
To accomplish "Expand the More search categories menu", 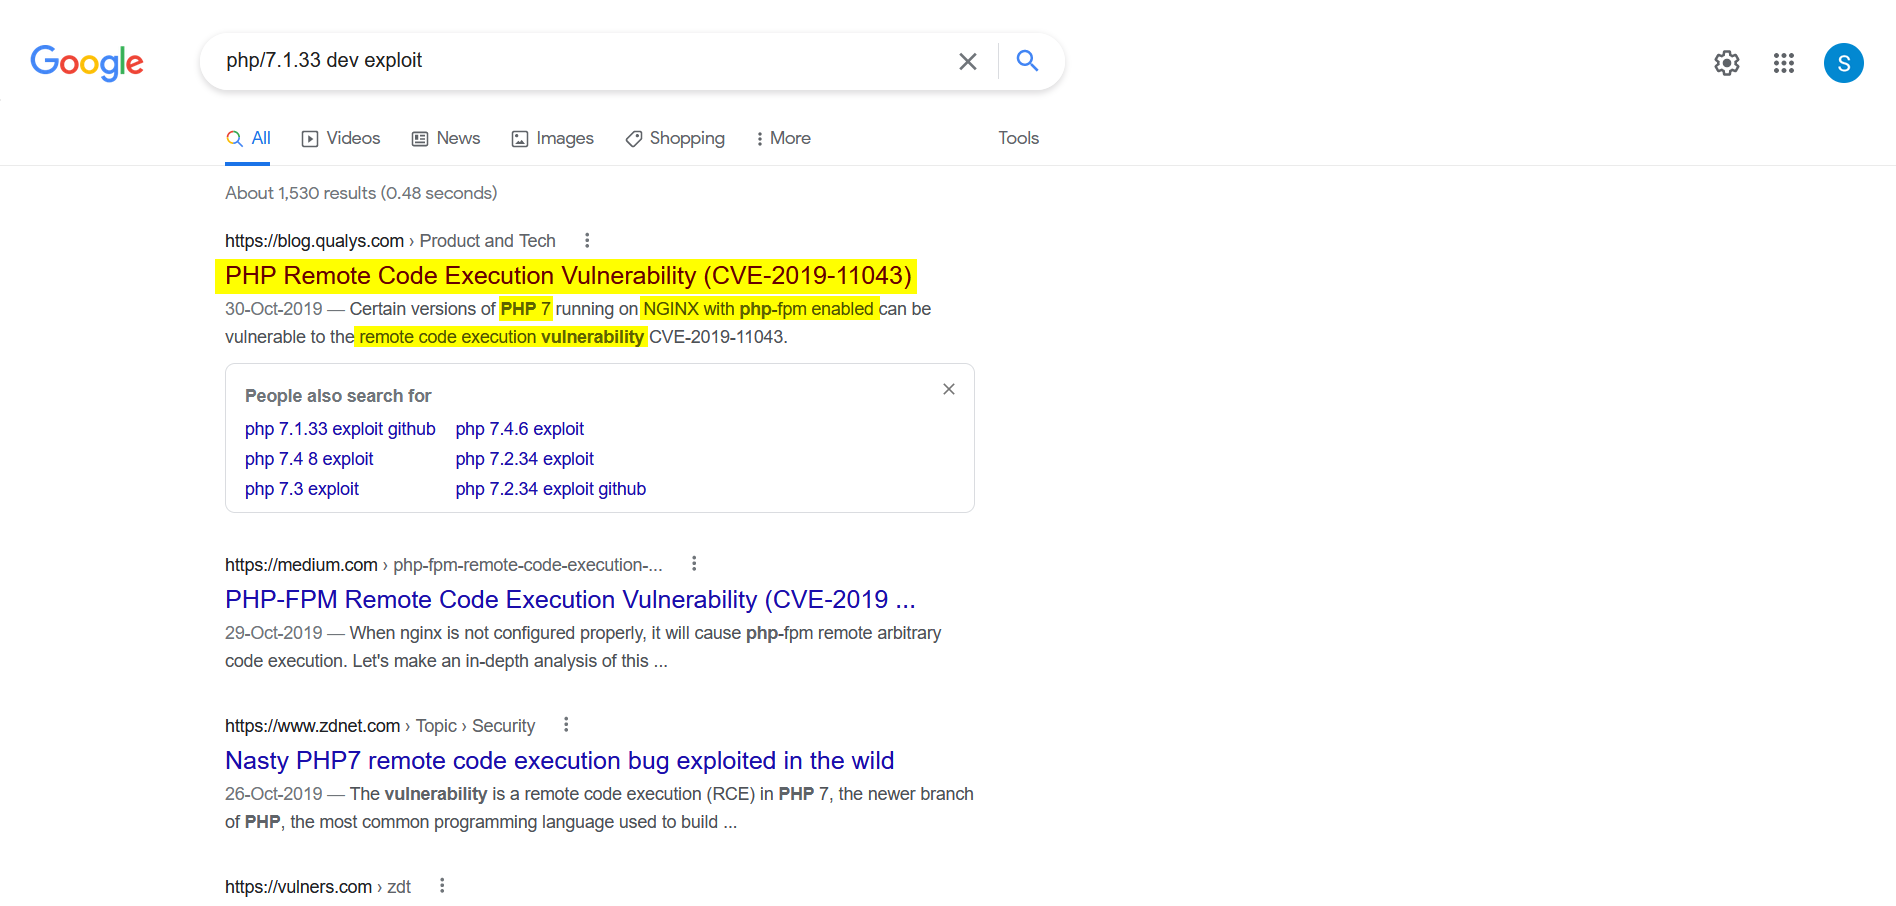I will (783, 138).
